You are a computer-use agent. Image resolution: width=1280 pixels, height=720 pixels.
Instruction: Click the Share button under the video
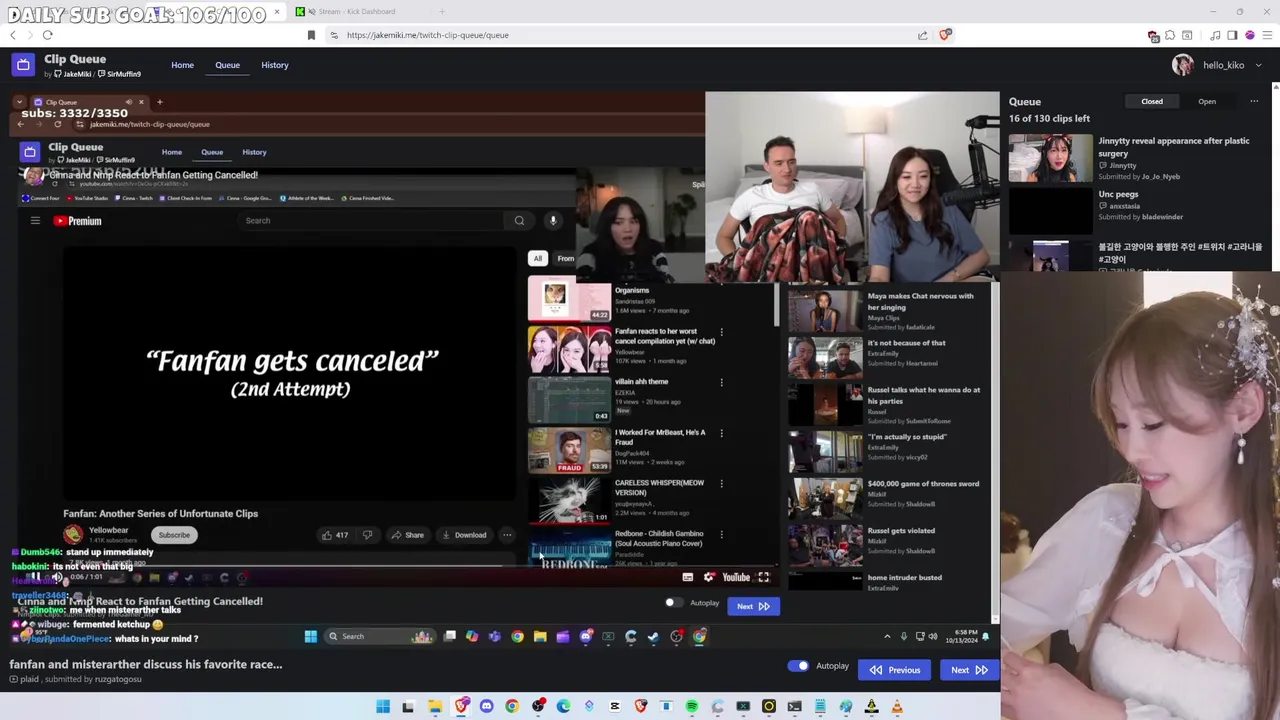pos(408,535)
